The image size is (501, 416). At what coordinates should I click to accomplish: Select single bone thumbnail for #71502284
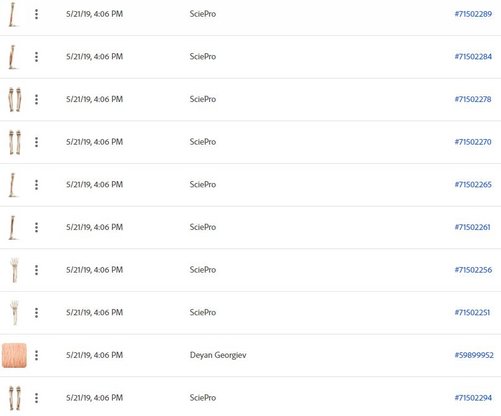(13, 57)
